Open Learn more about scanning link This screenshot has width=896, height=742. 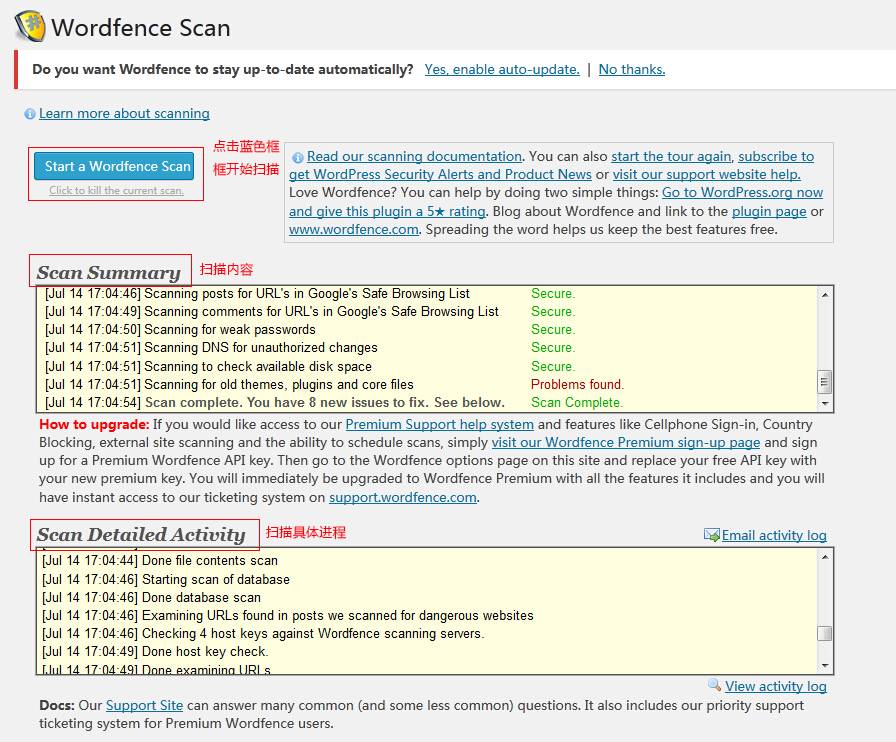tap(124, 114)
